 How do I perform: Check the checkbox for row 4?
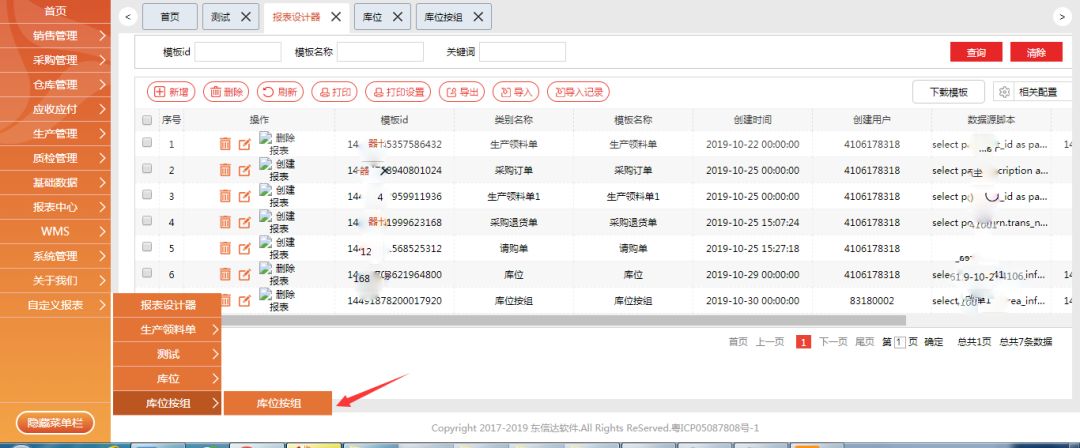tap(147, 221)
